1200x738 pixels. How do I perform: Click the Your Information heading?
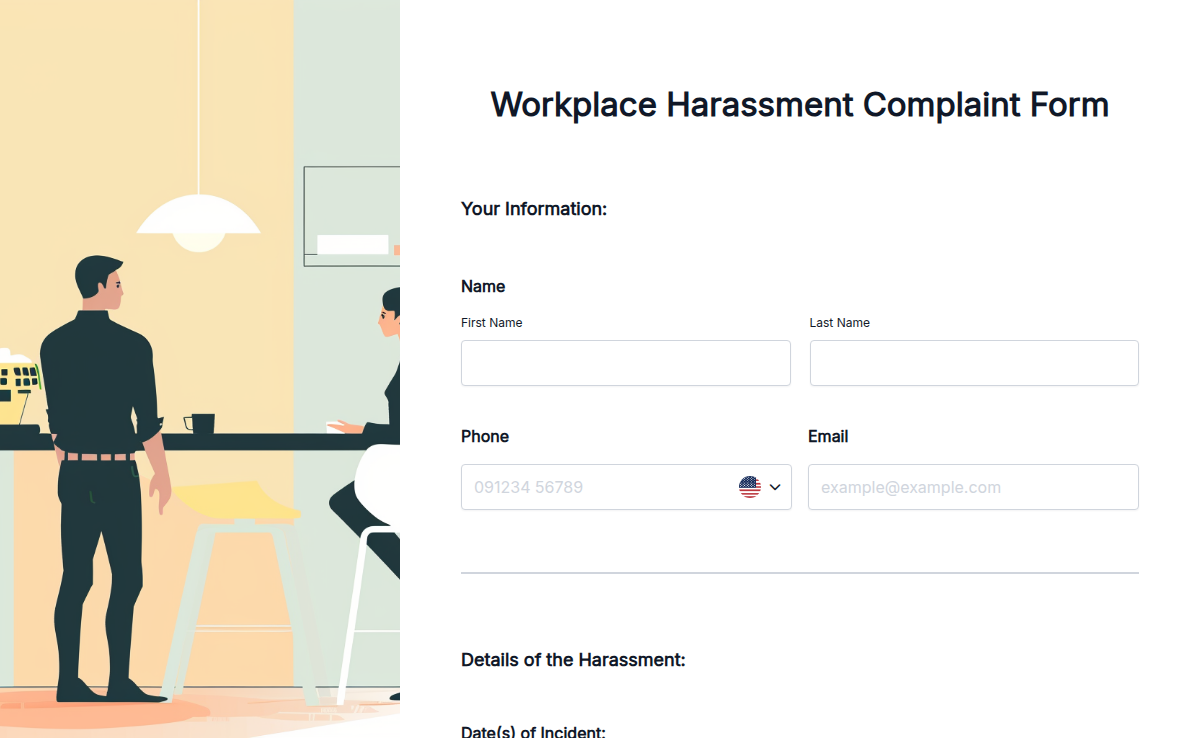[x=533, y=209]
